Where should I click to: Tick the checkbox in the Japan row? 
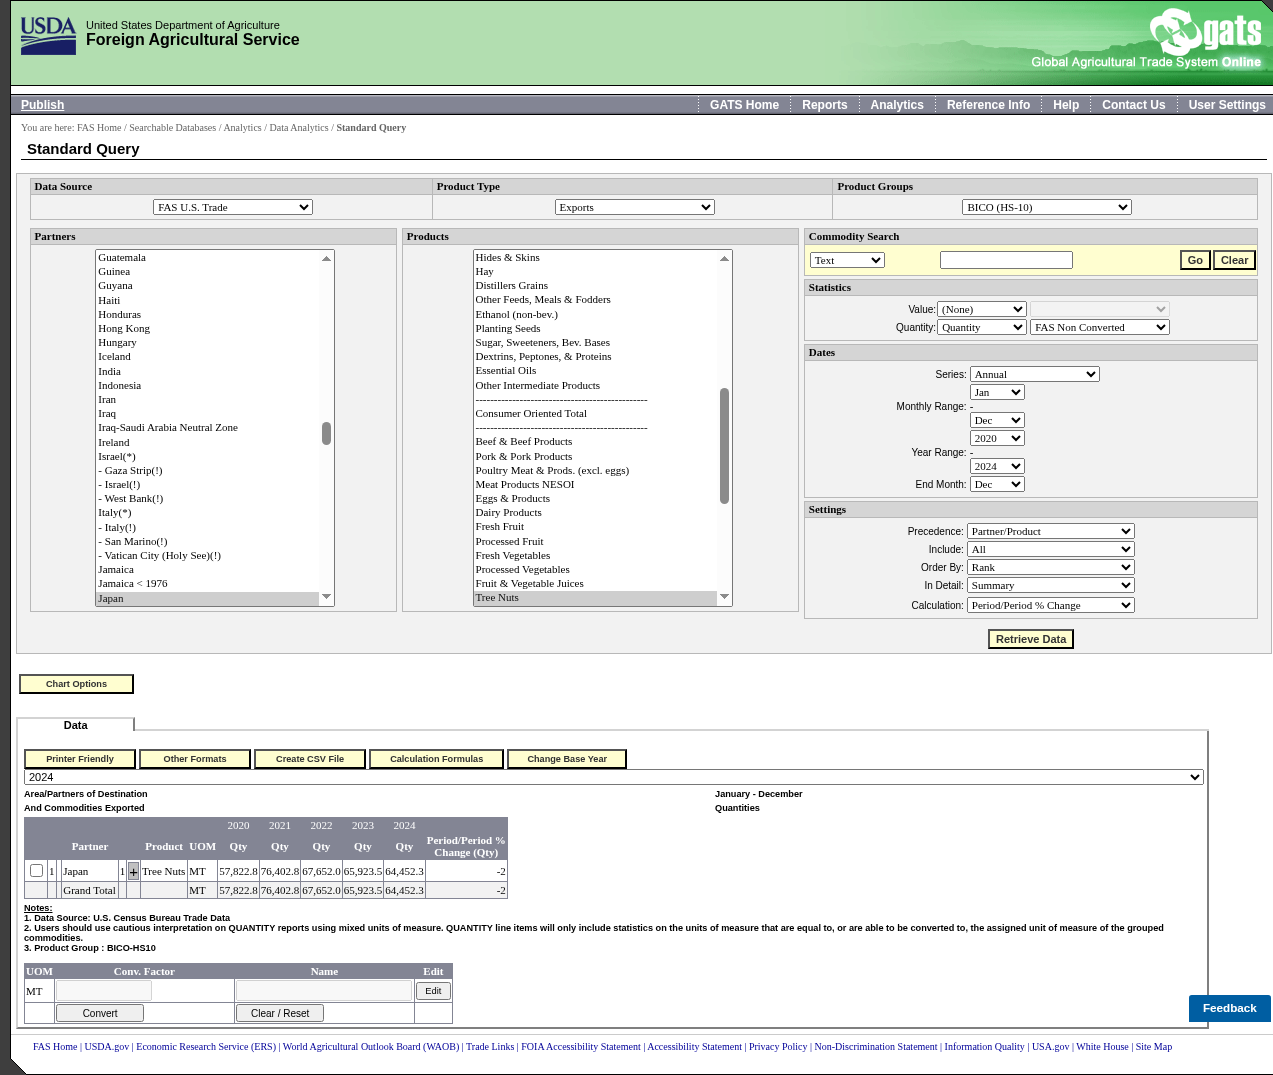pyautogui.click(x=36, y=871)
